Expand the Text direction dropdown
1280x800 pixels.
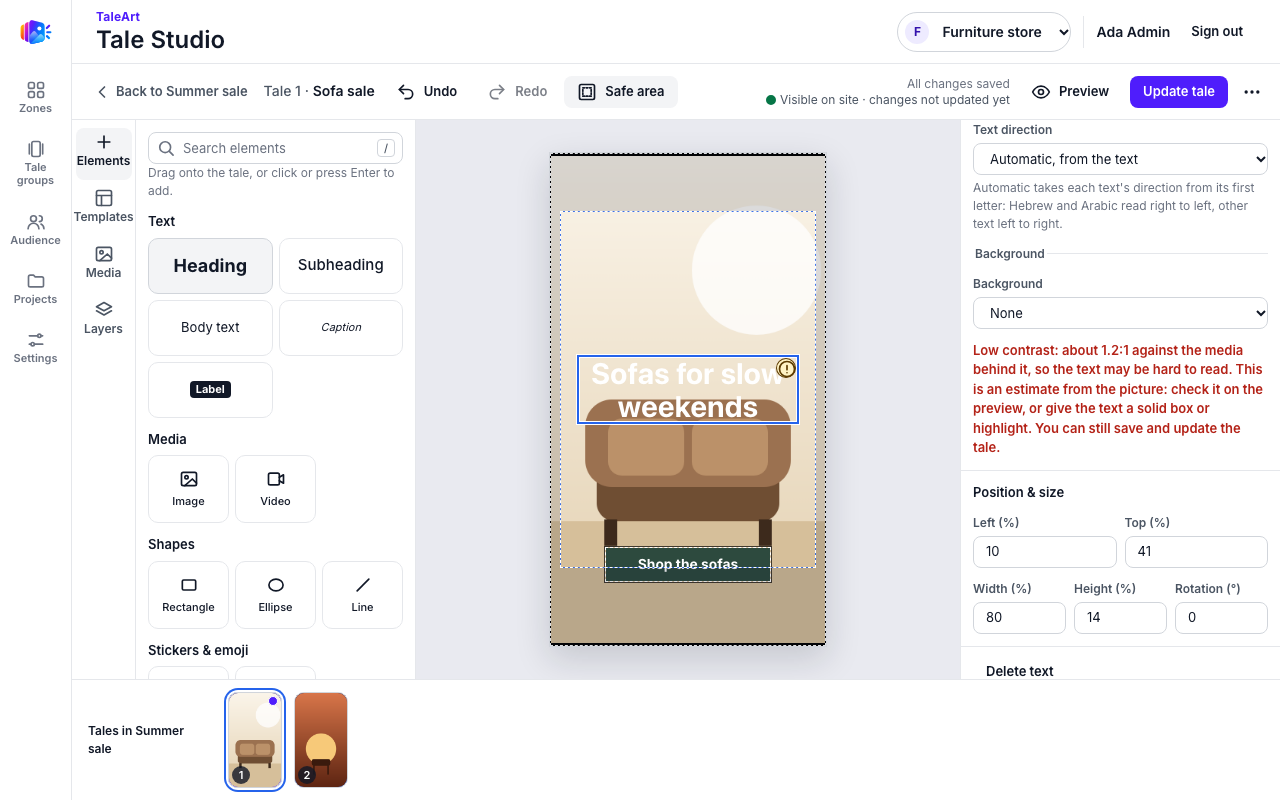[1120, 159]
